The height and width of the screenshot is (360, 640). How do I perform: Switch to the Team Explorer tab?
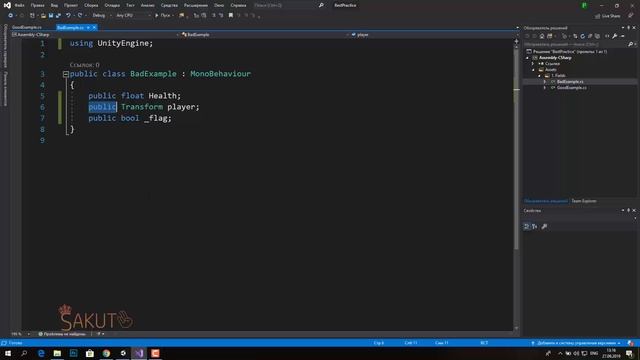point(584,201)
